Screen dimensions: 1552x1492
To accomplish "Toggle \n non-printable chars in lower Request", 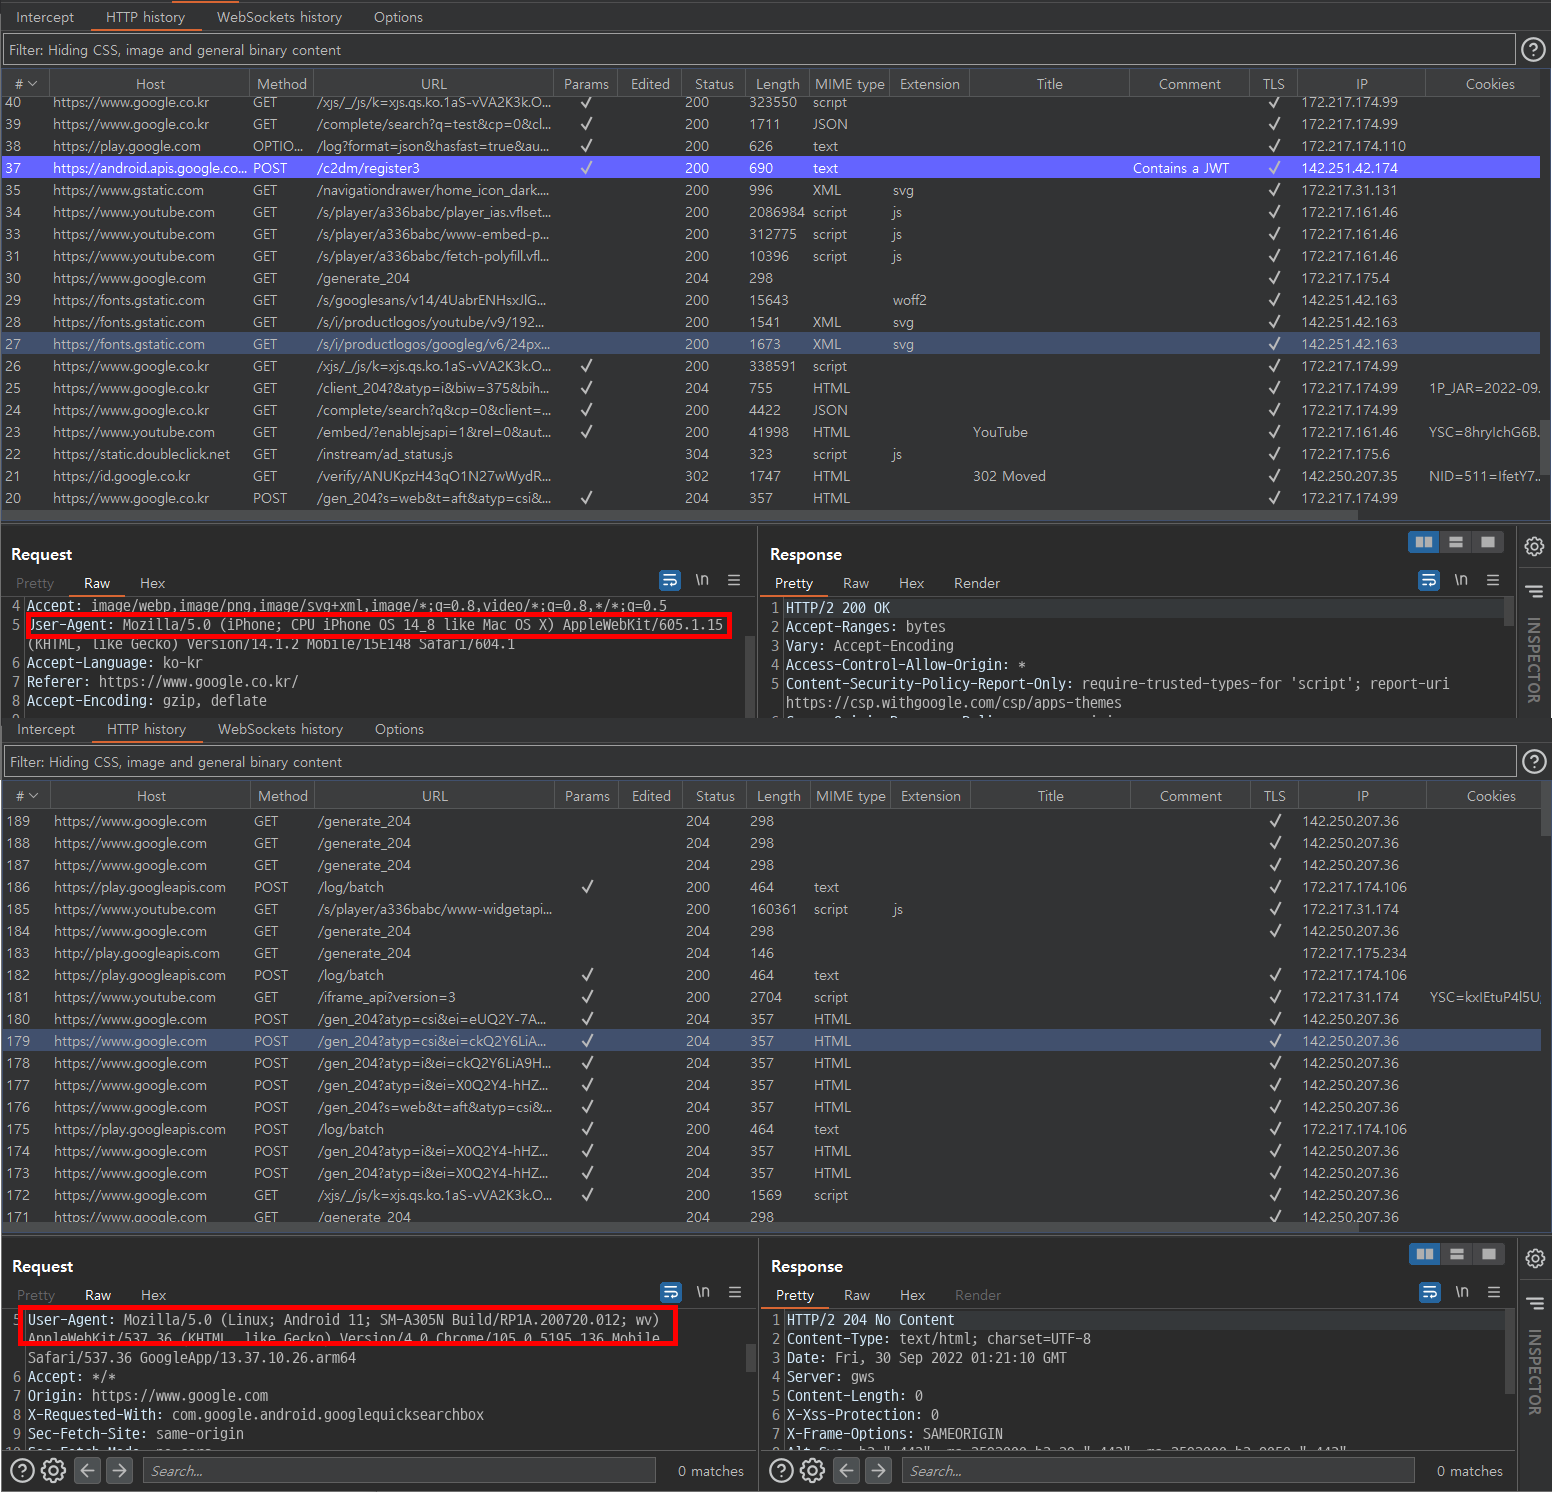I will pyautogui.click(x=703, y=1292).
